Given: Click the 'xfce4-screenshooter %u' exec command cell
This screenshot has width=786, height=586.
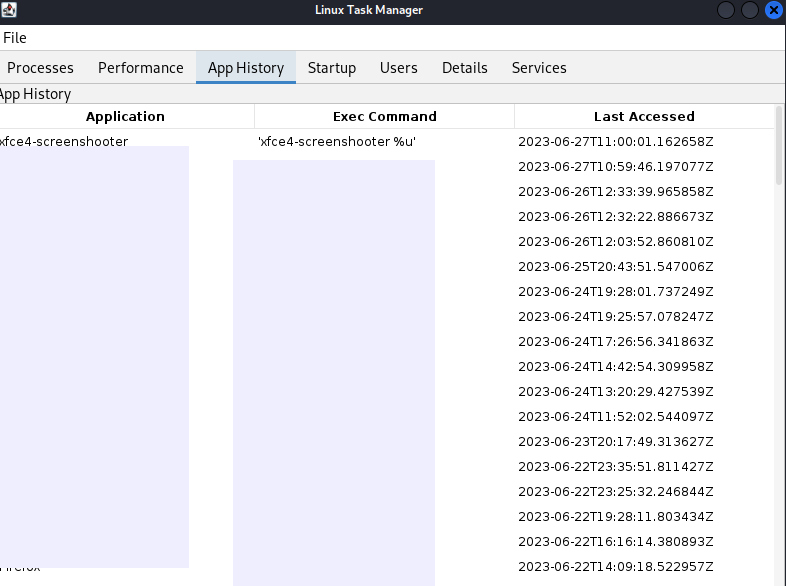Looking at the screenshot, I should [337, 141].
